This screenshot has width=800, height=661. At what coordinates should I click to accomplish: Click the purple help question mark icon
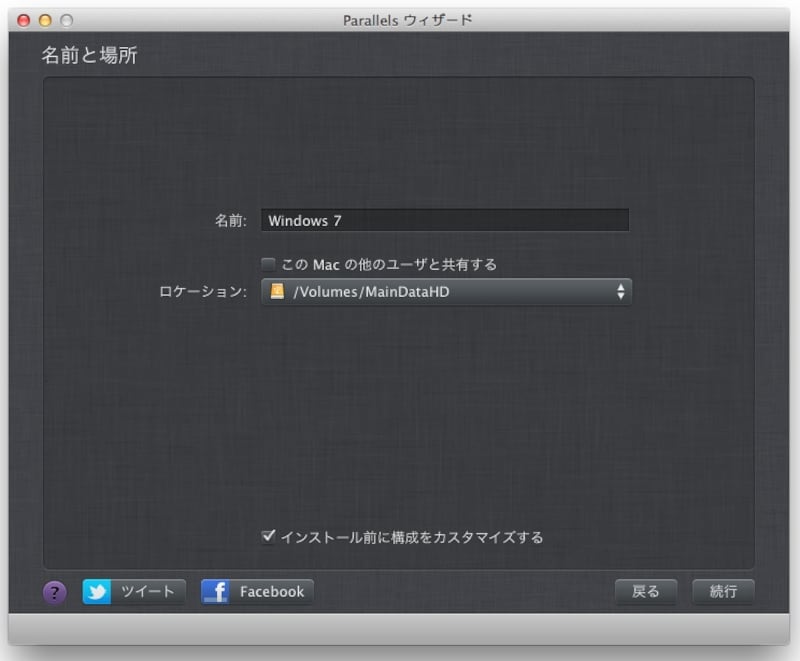coord(55,592)
